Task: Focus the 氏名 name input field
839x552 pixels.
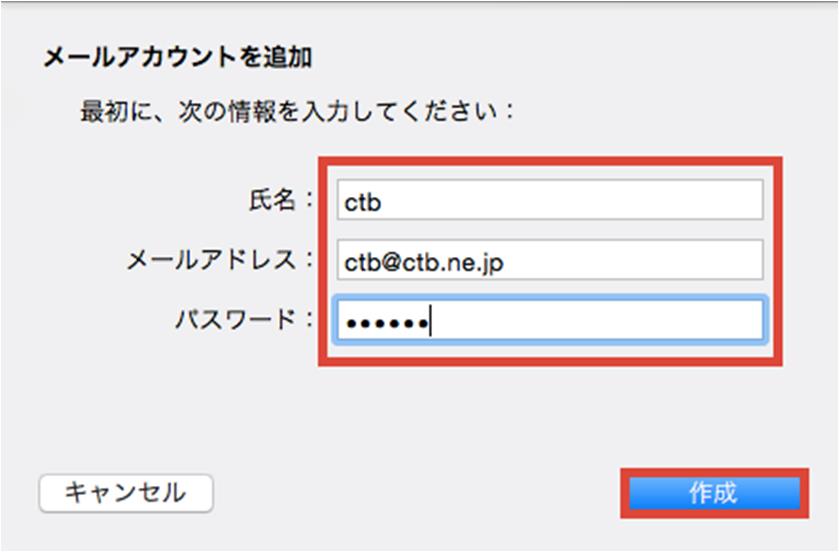Action: 550,200
